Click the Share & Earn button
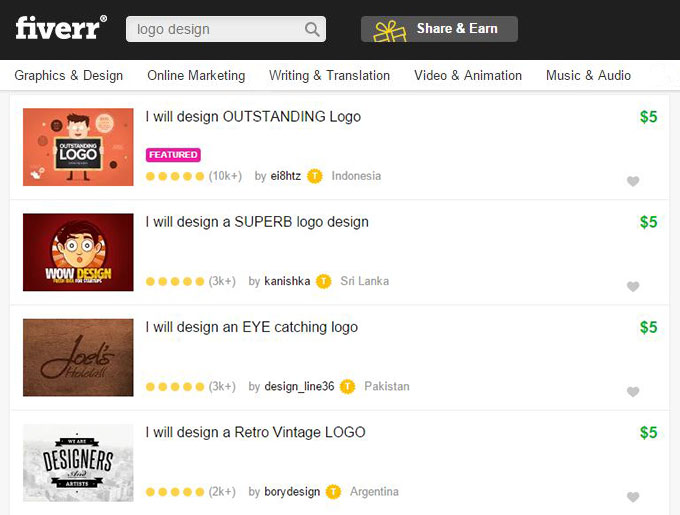Screen dimensions: 680x515 [439, 29]
